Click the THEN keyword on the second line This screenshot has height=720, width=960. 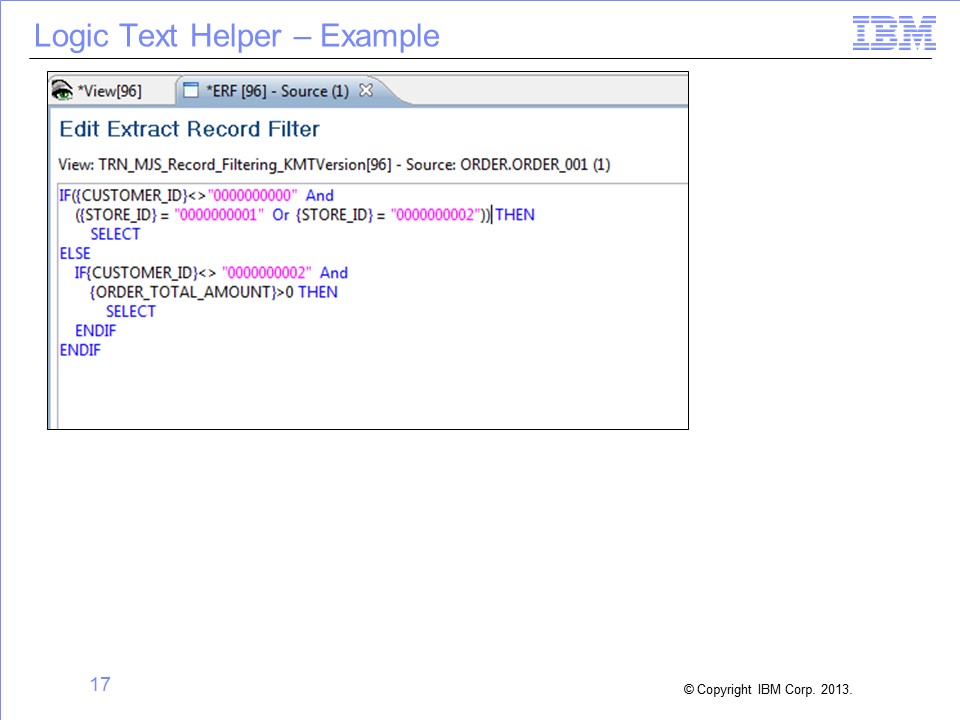[515, 215]
